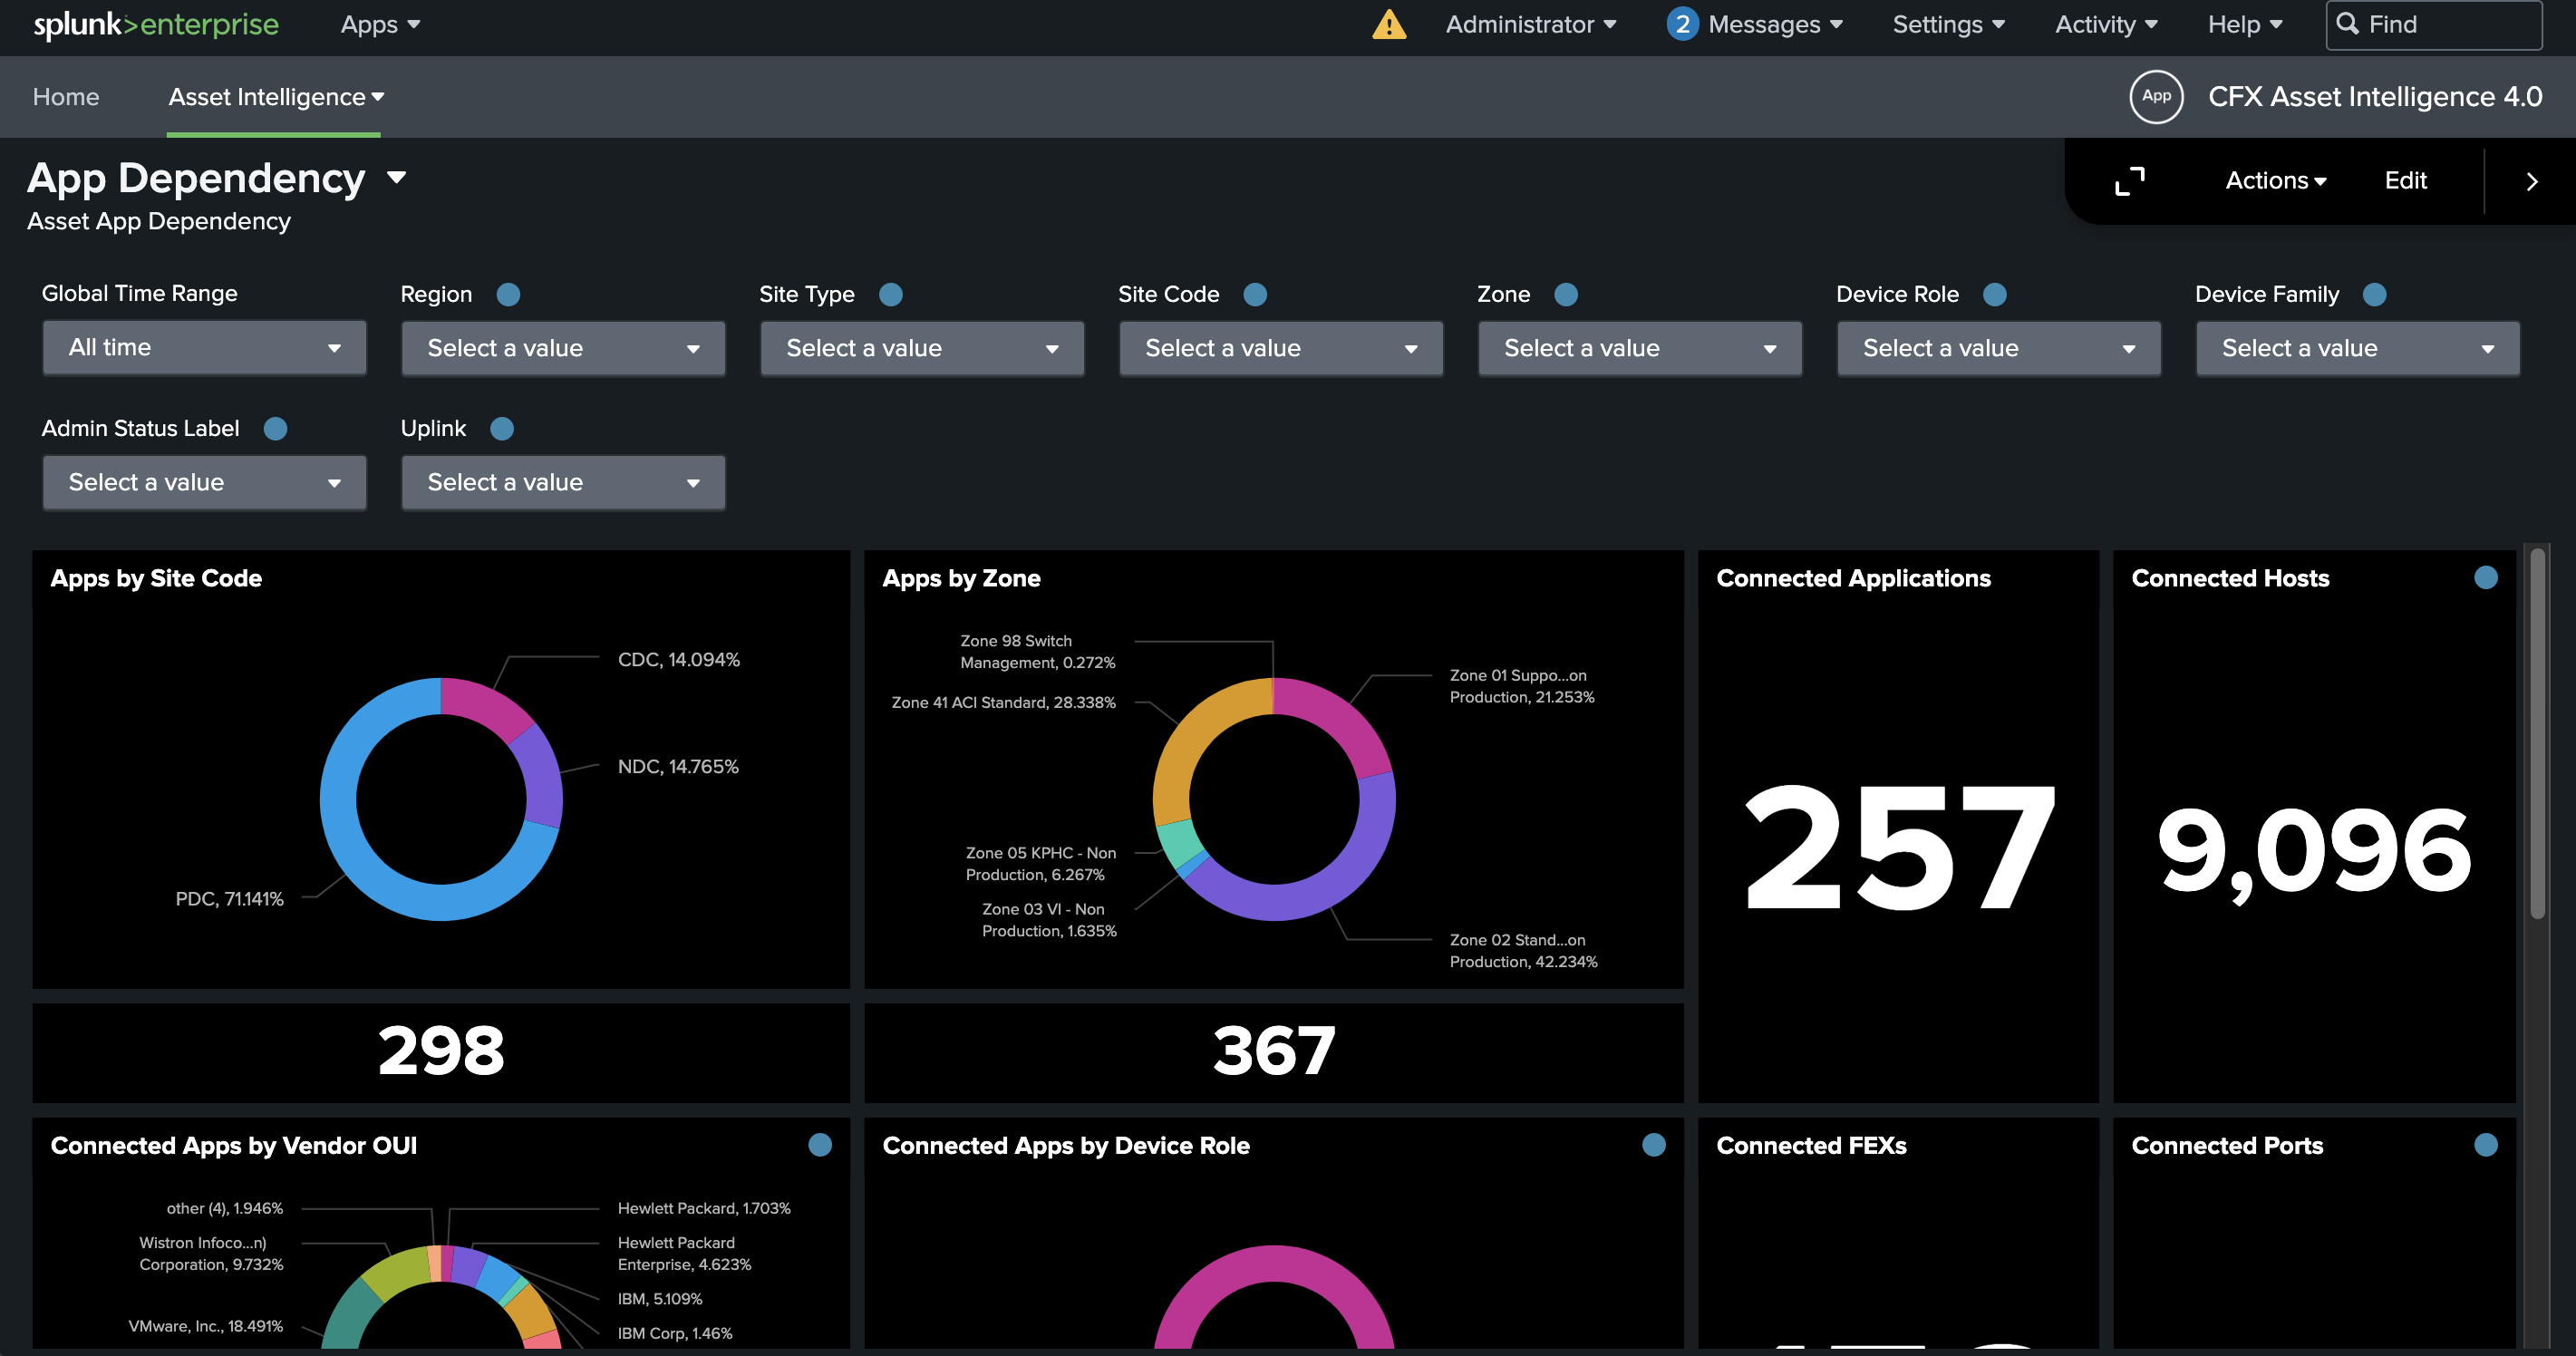Open the Region Select a value dropdown
The image size is (2576, 1356).
tap(563, 348)
